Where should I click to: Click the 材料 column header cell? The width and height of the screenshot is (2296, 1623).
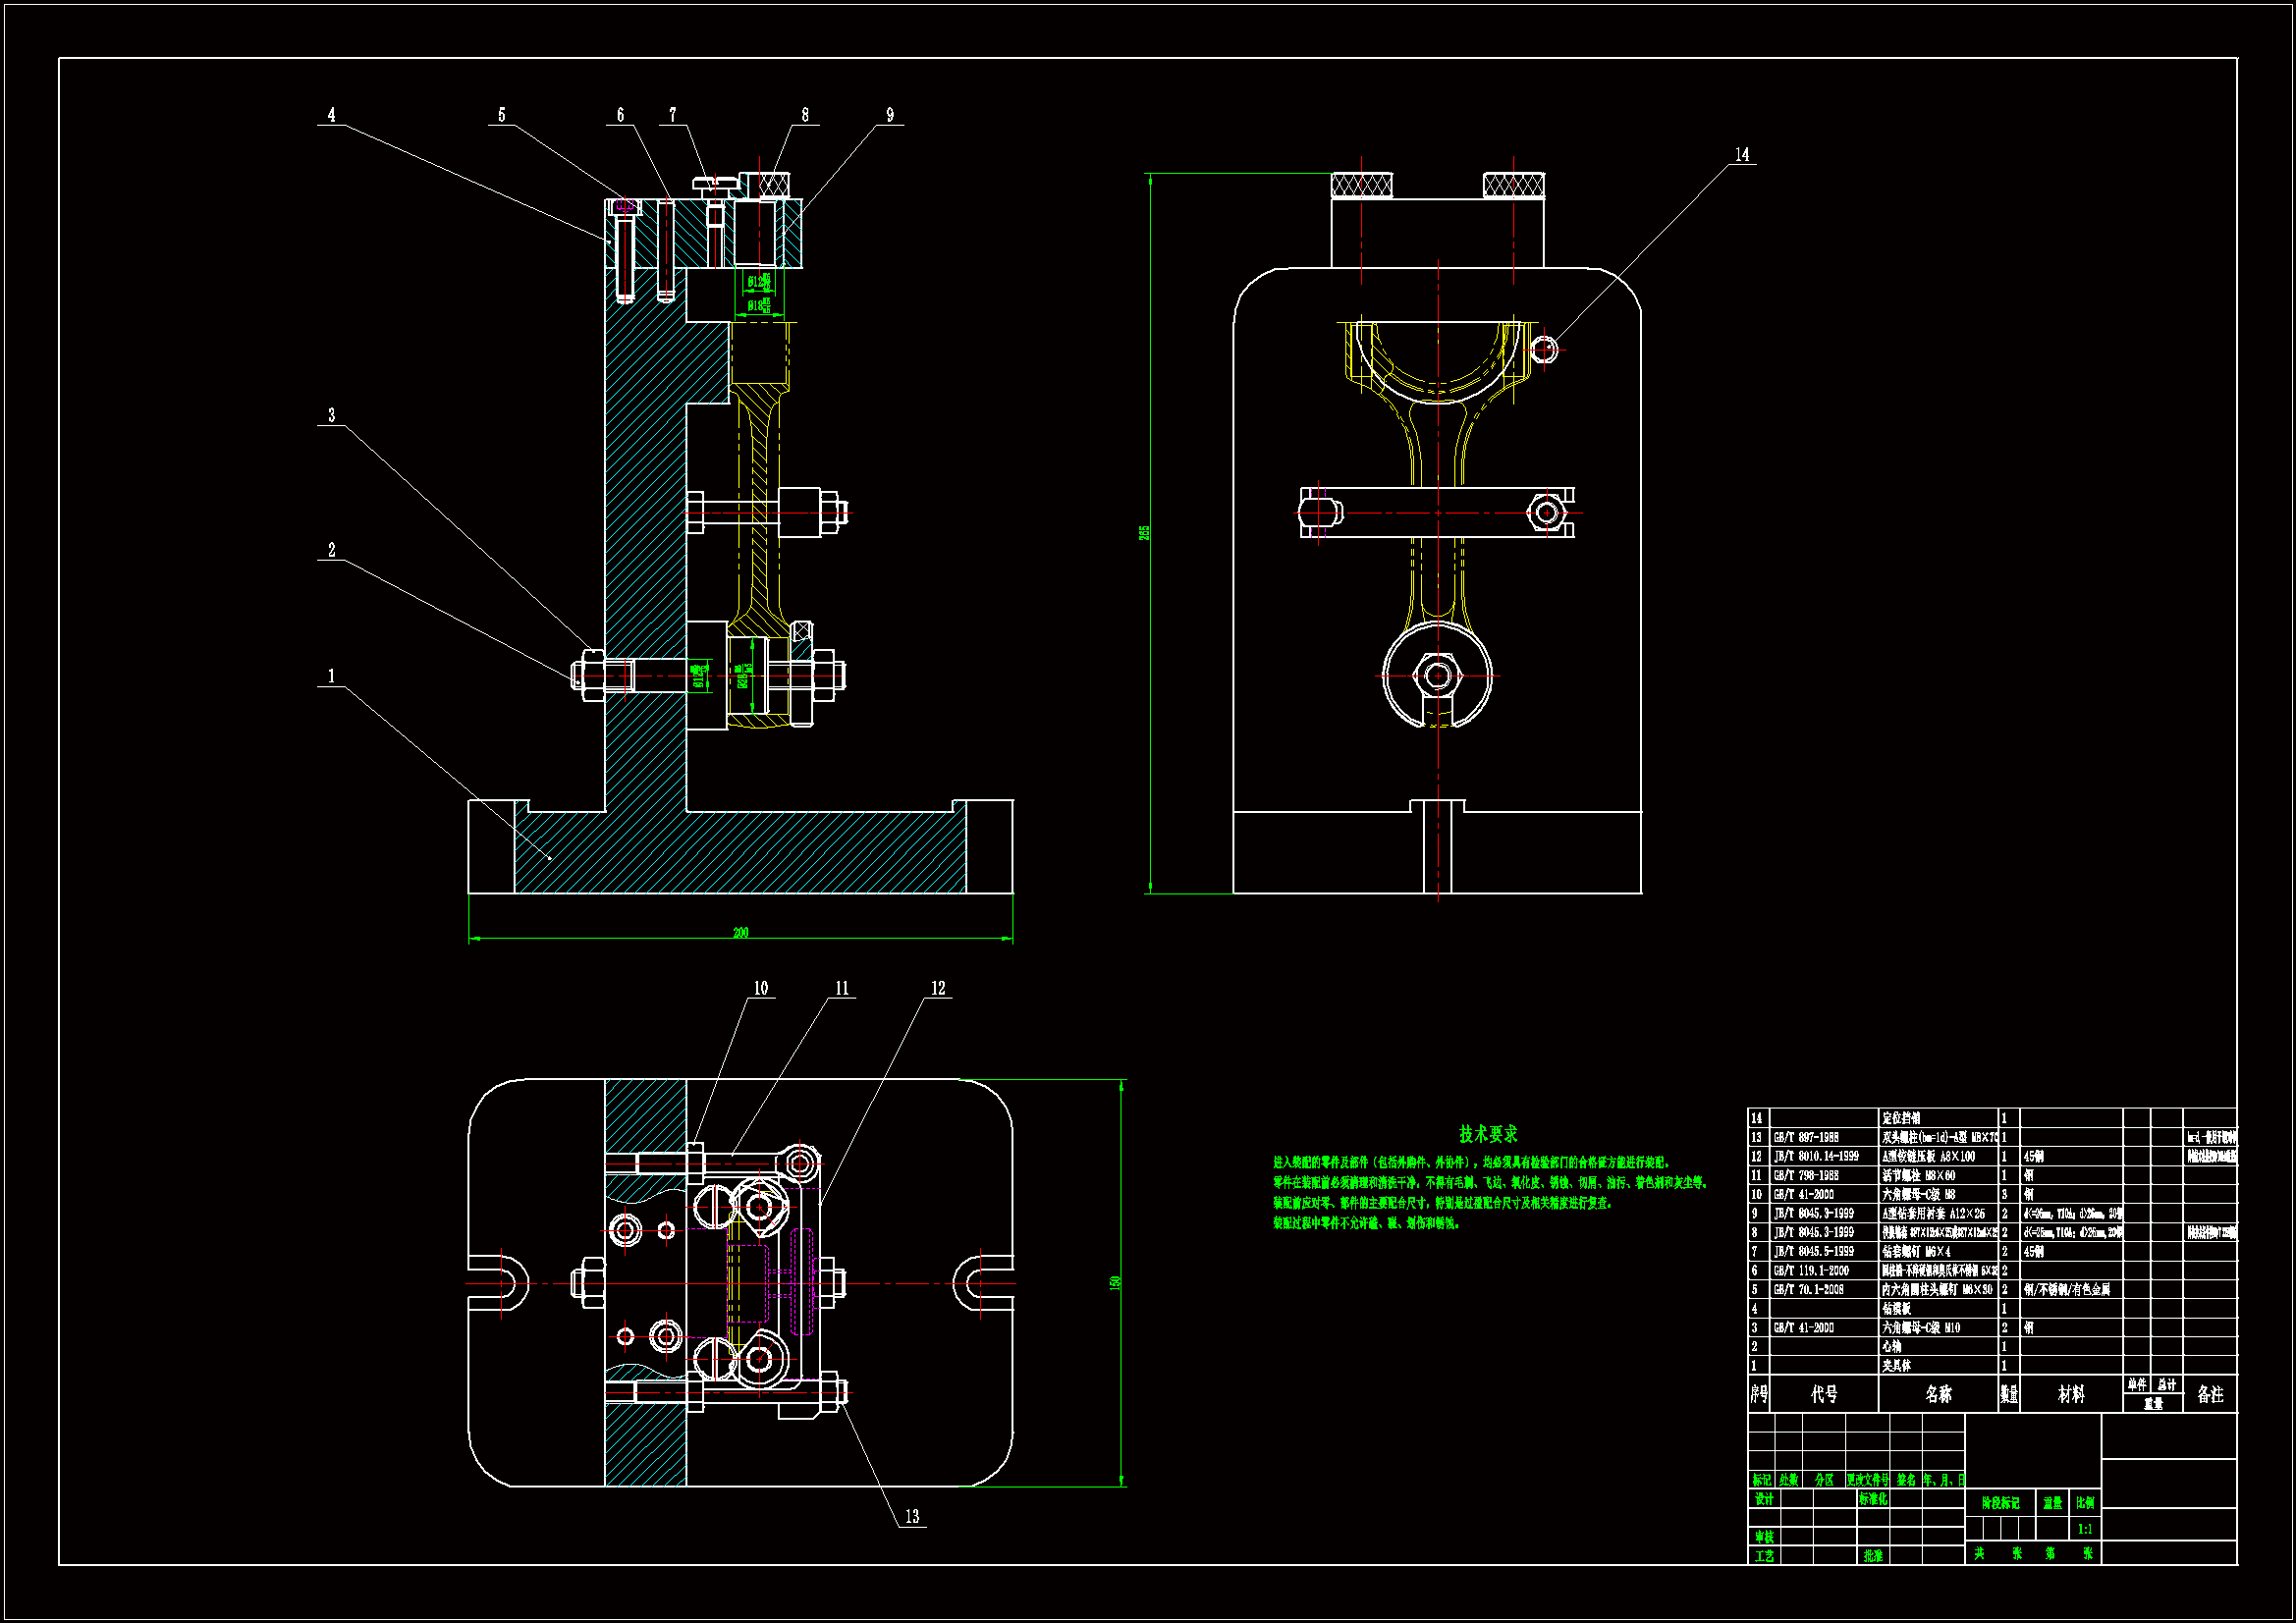click(x=2071, y=1394)
